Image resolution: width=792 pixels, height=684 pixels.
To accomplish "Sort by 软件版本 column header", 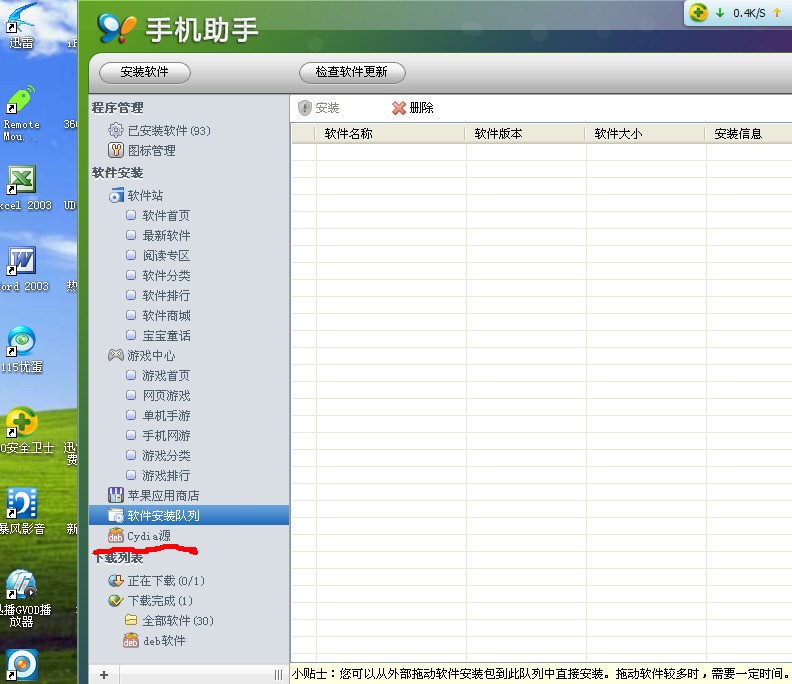I will [526, 134].
